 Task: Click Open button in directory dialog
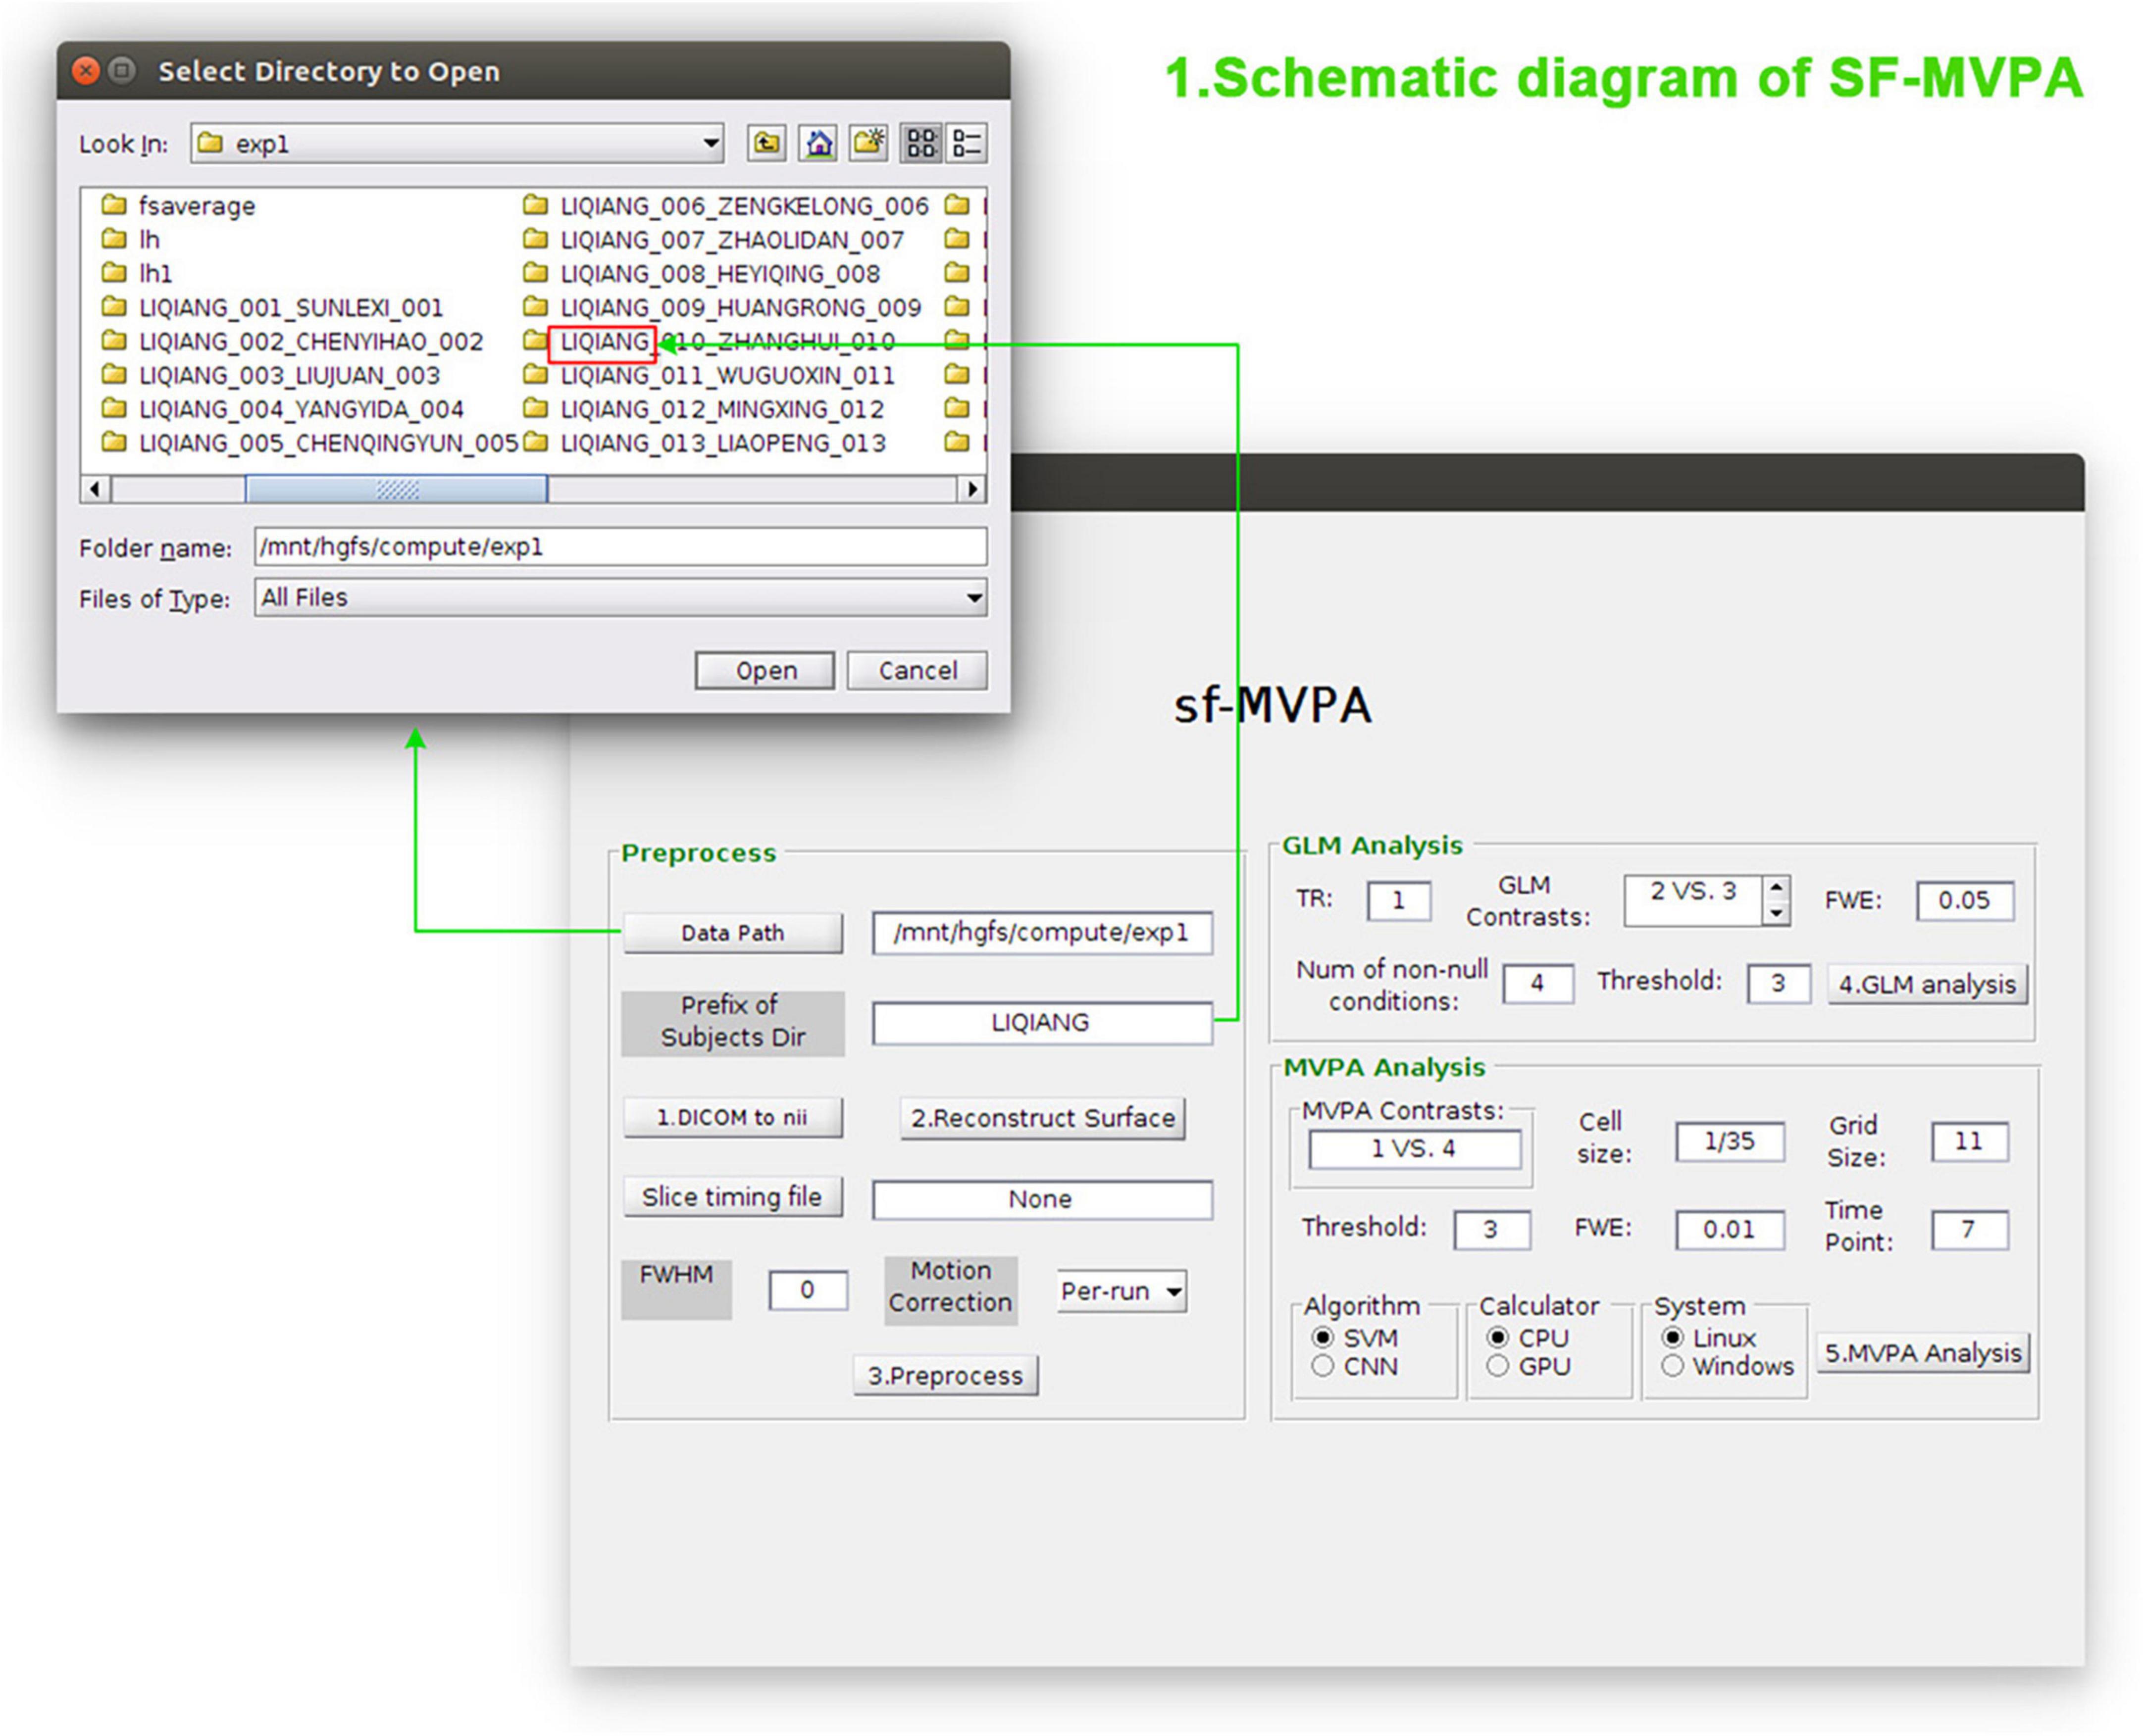tap(765, 670)
